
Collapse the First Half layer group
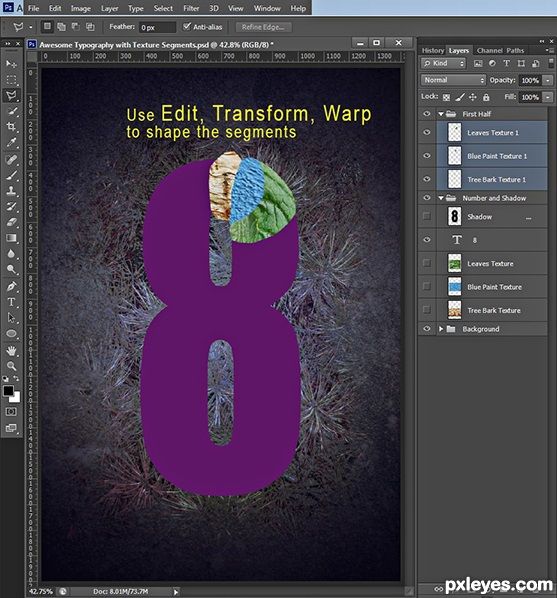point(441,114)
